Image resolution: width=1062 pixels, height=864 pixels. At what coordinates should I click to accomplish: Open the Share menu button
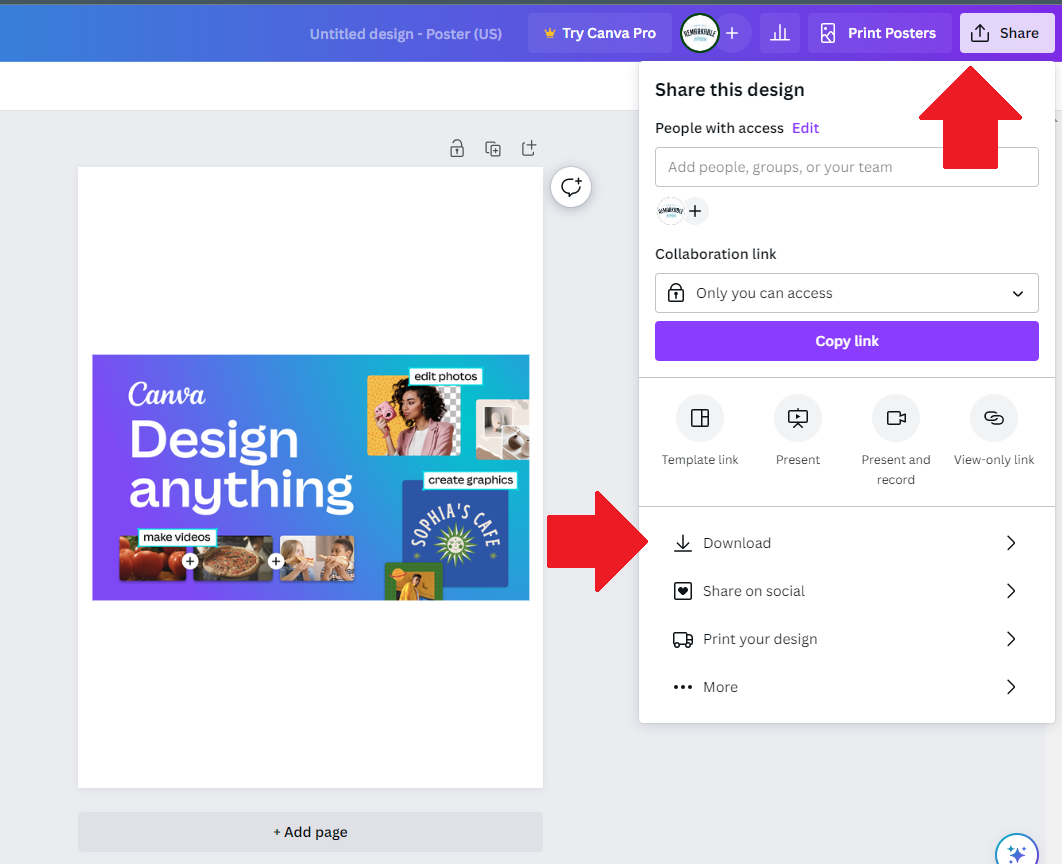(1006, 33)
